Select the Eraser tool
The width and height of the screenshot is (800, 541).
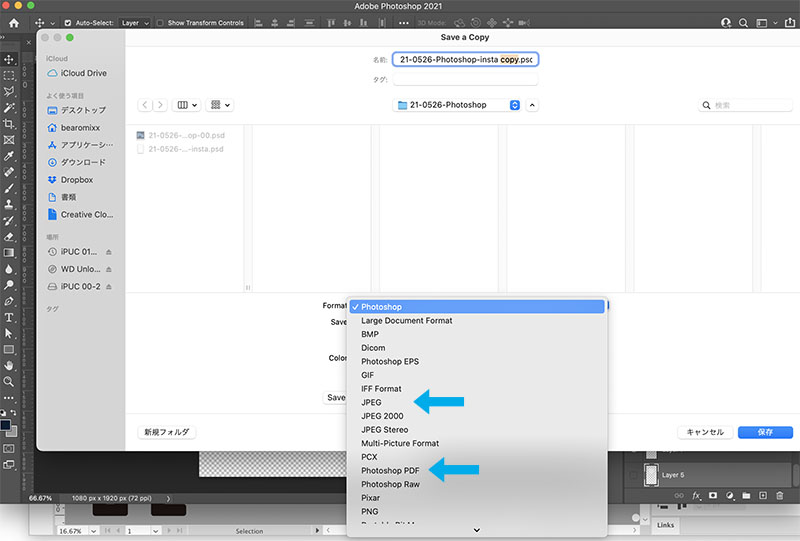pos(9,237)
